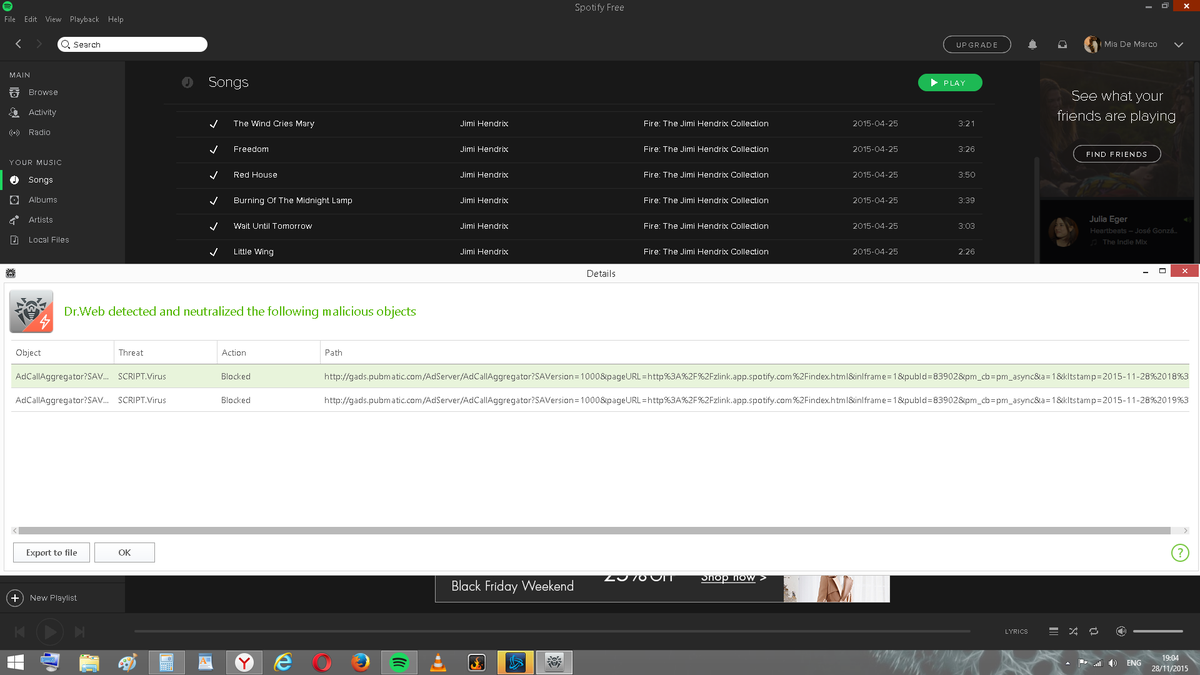
Task: Click the UPGRADE button
Action: point(976,45)
